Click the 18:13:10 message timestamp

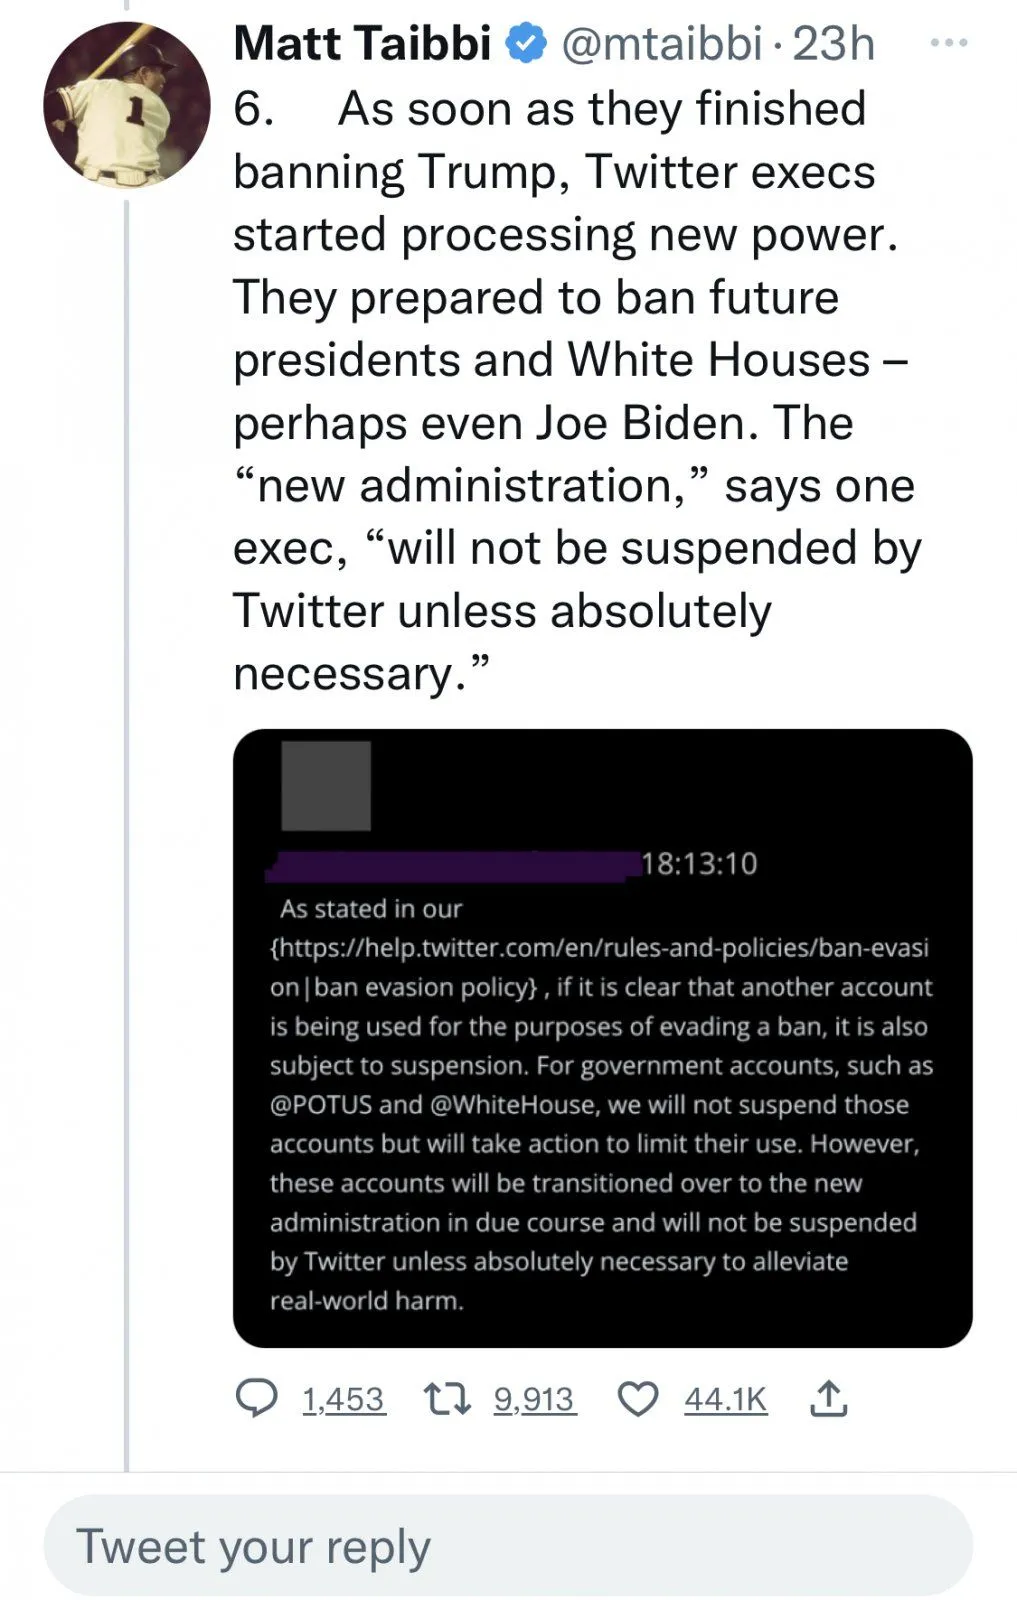(699, 864)
